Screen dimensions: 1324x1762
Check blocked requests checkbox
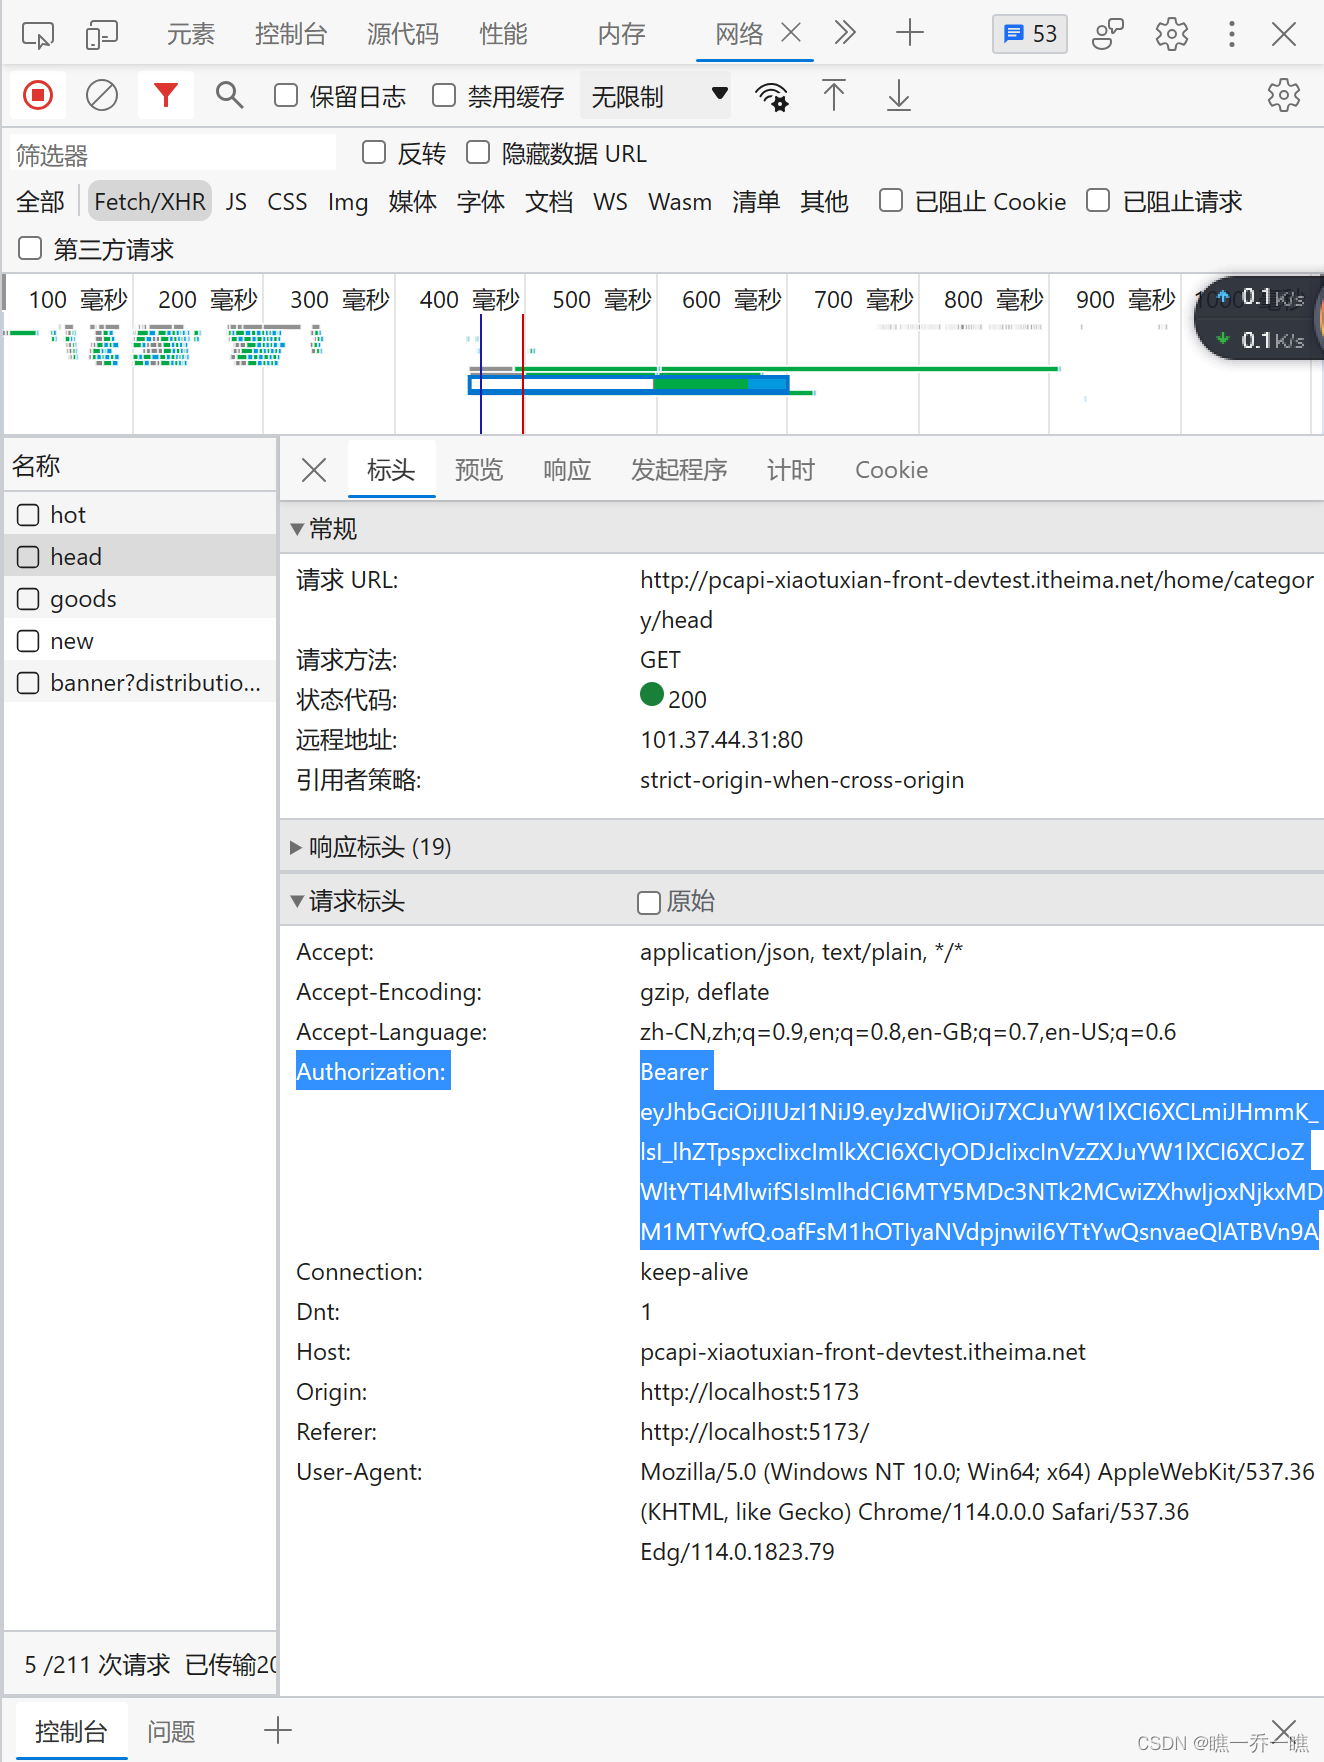[x=1098, y=201]
